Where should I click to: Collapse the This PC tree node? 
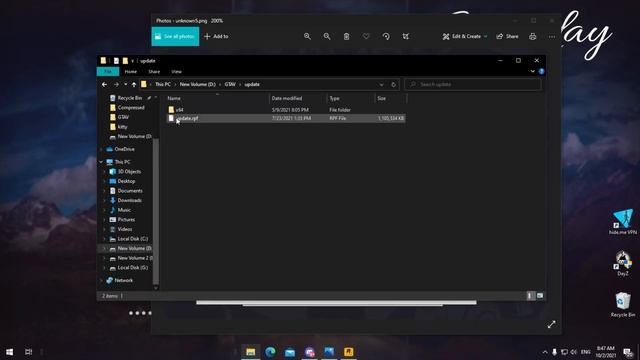tap(102, 162)
